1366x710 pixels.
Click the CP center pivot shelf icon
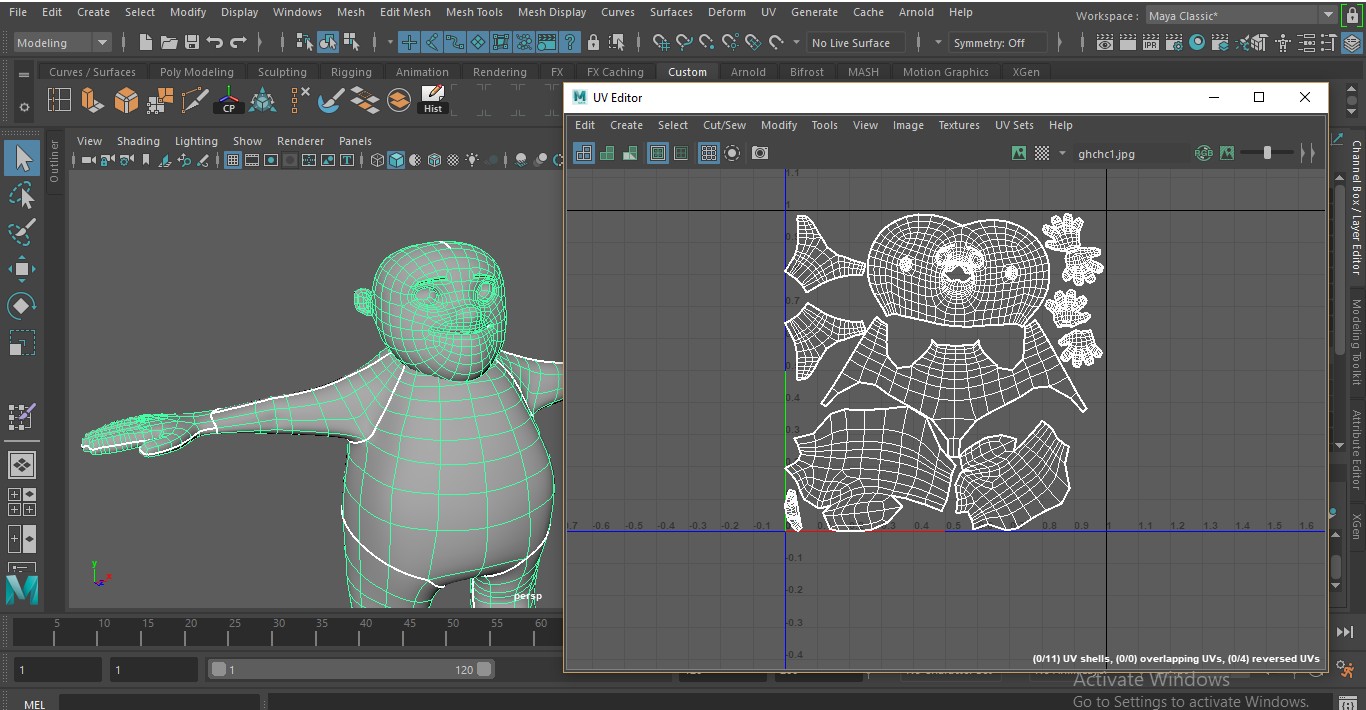[x=229, y=100]
